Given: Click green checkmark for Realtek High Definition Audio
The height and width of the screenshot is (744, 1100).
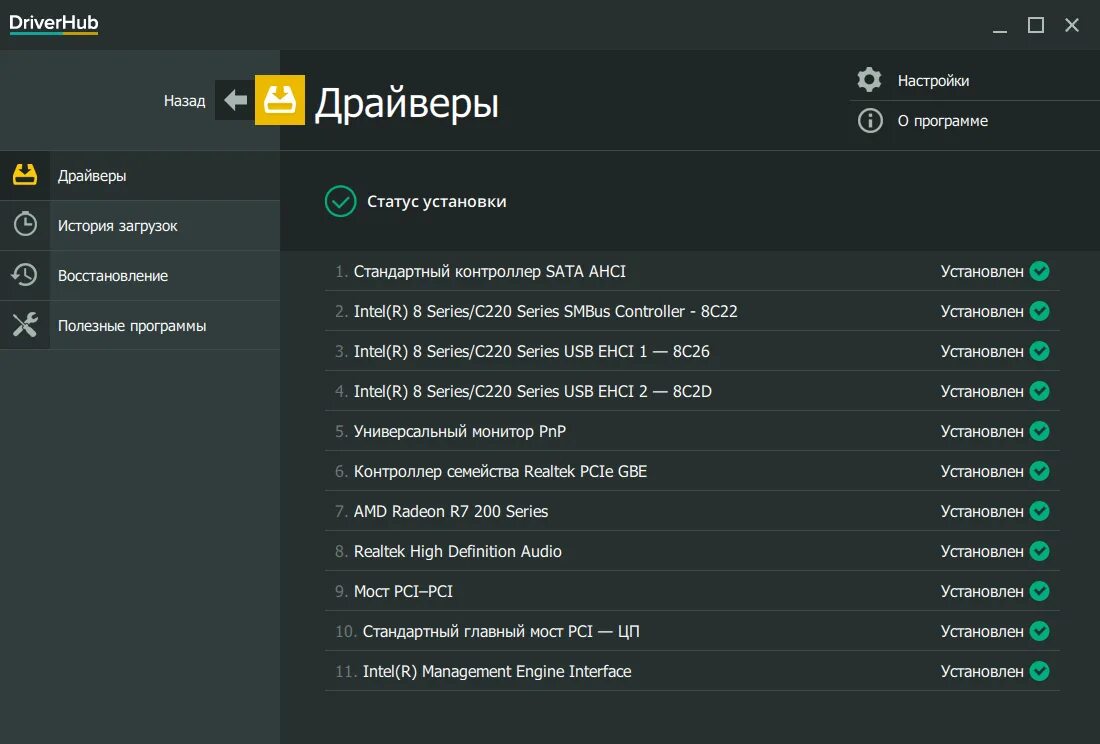Looking at the screenshot, I should click(x=1040, y=551).
